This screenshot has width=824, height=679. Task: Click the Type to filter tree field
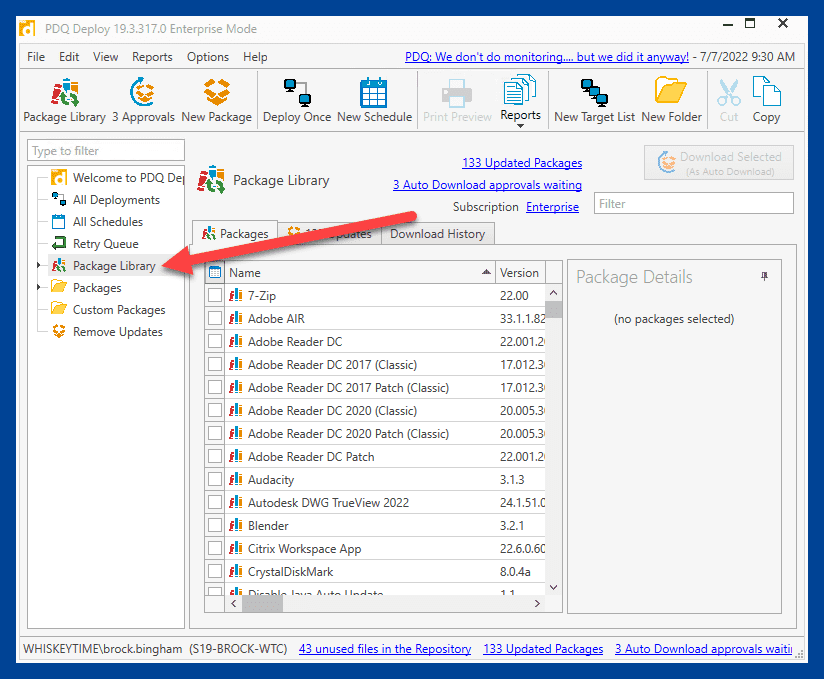pos(106,150)
